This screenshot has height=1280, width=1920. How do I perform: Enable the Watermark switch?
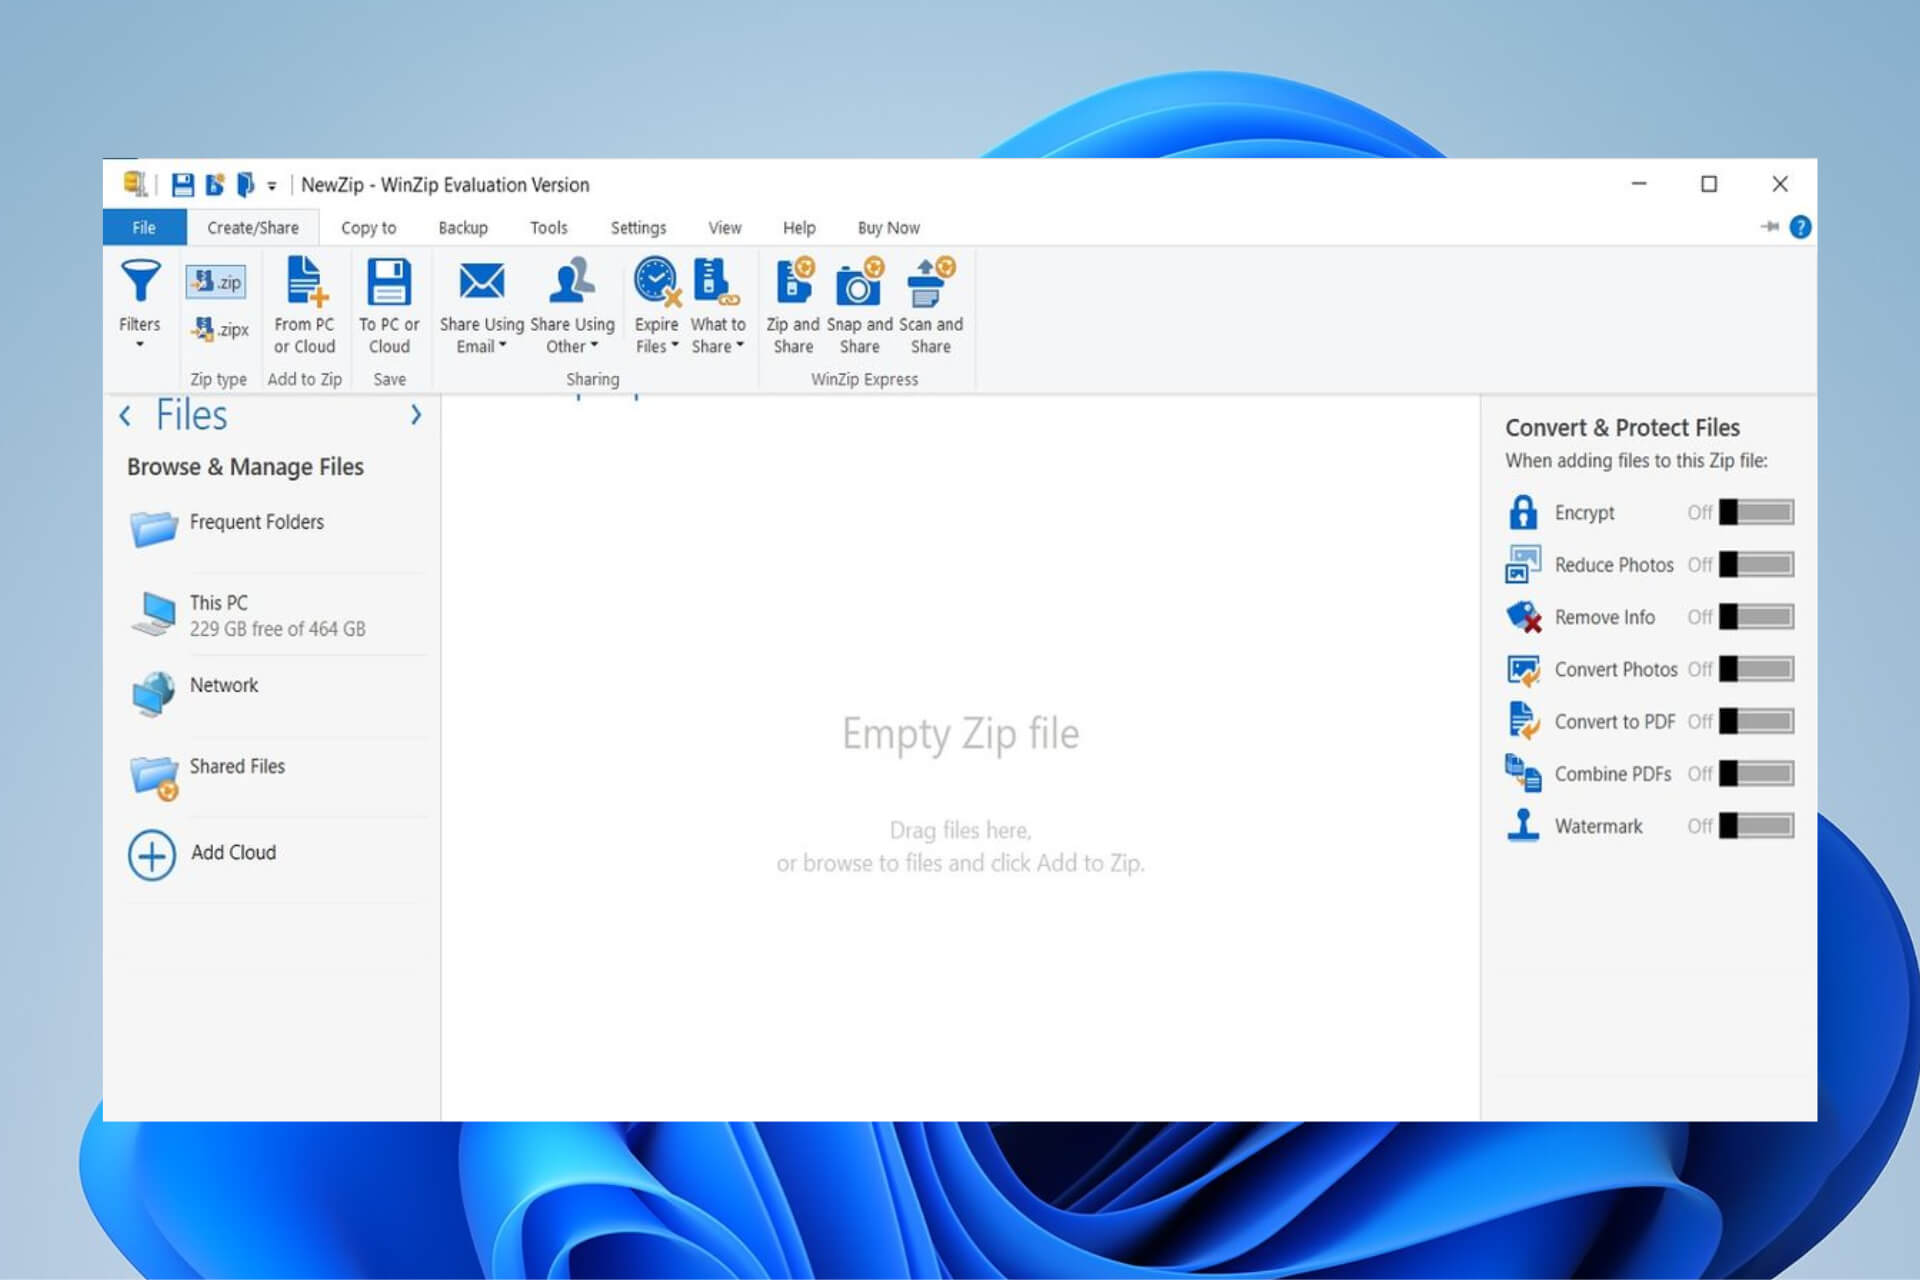(x=1756, y=826)
